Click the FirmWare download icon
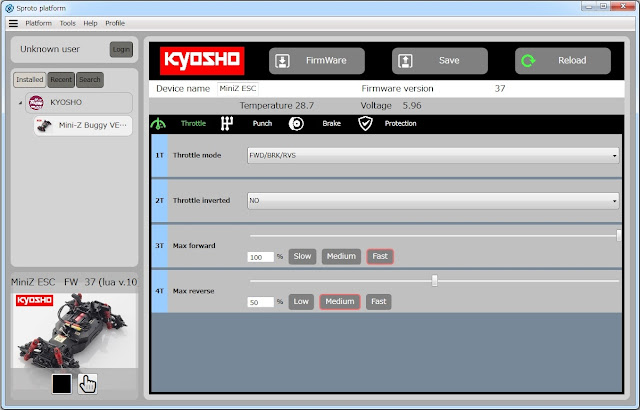The height and width of the screenshot is (410, 640). [282, 61]
